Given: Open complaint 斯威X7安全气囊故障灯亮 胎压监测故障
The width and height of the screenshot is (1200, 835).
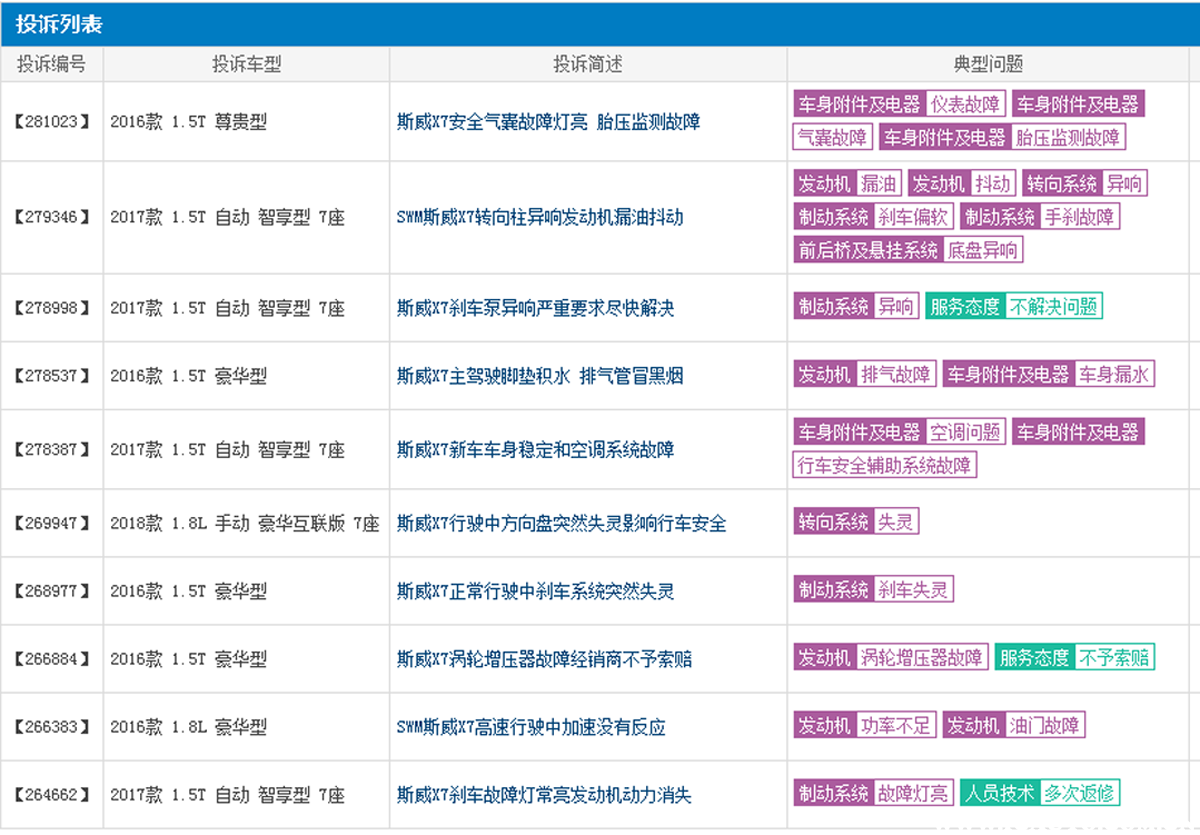Looking at the screenshot, I should tap(548, 122).
